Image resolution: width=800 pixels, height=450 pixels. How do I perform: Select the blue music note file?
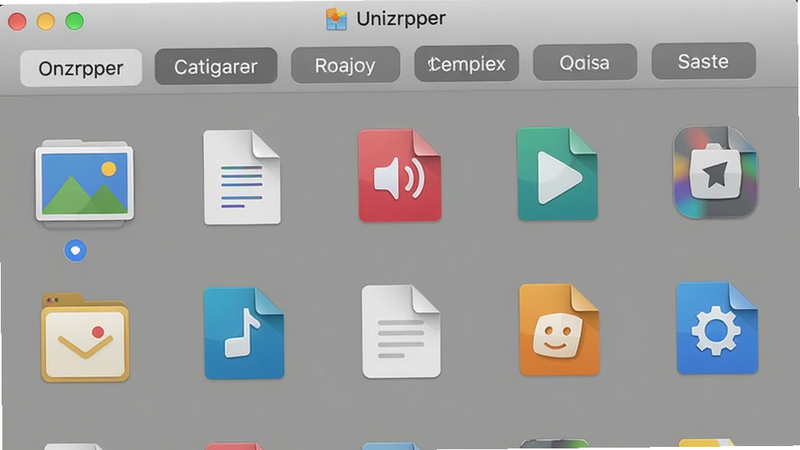point(244,333)
